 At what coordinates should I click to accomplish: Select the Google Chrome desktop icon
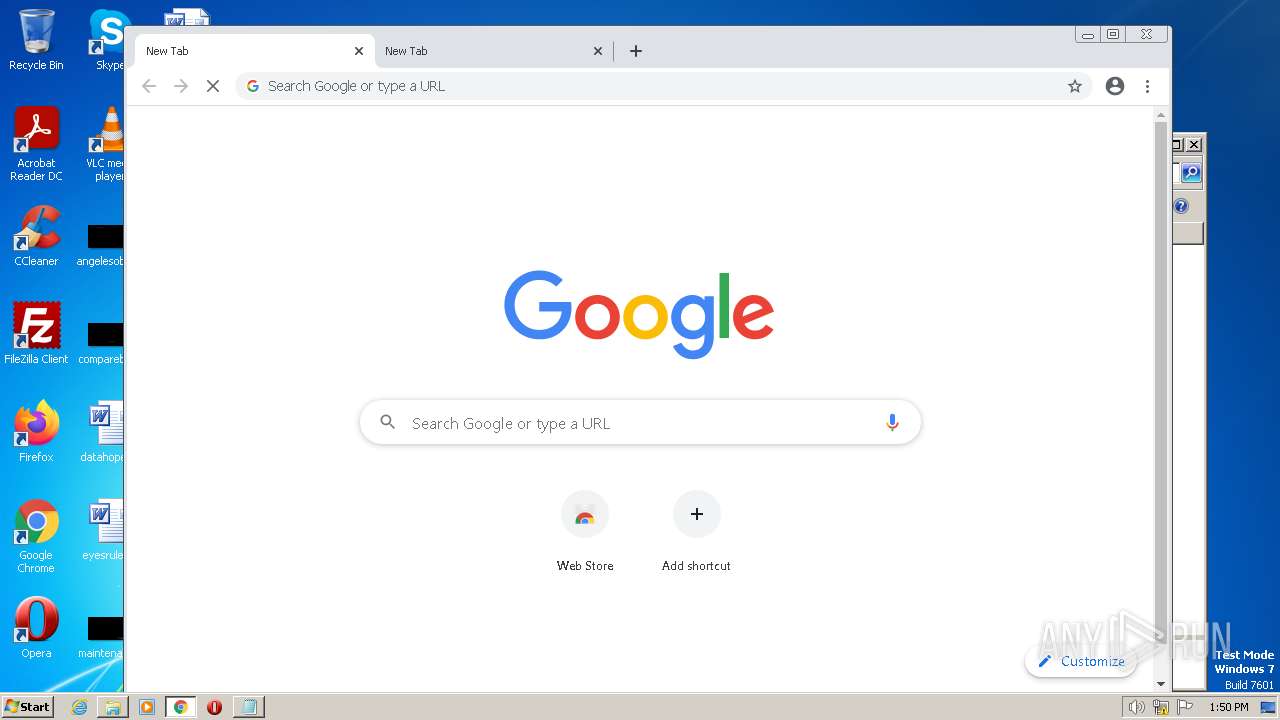(36, 536)
